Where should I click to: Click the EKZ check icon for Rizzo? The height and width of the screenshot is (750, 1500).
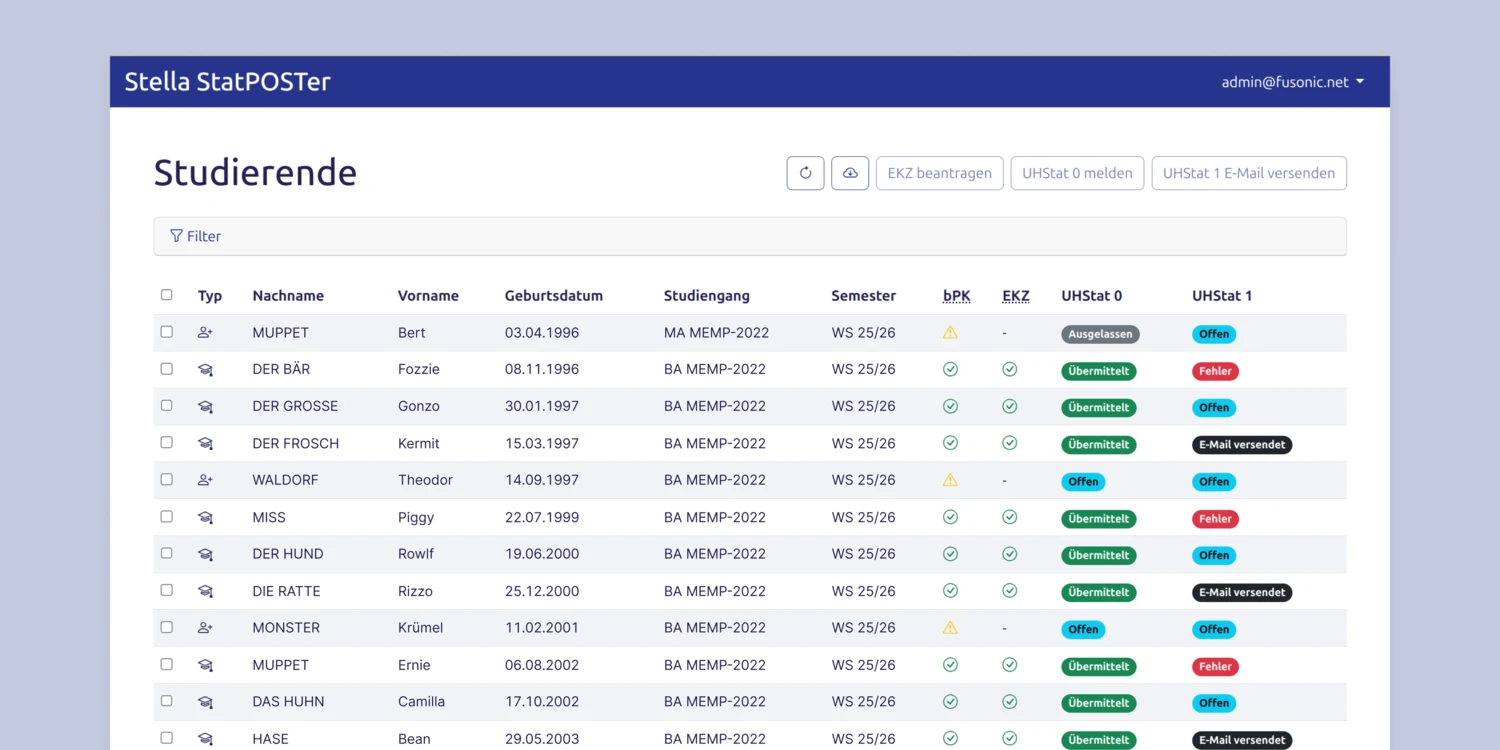pos(1010,591)
